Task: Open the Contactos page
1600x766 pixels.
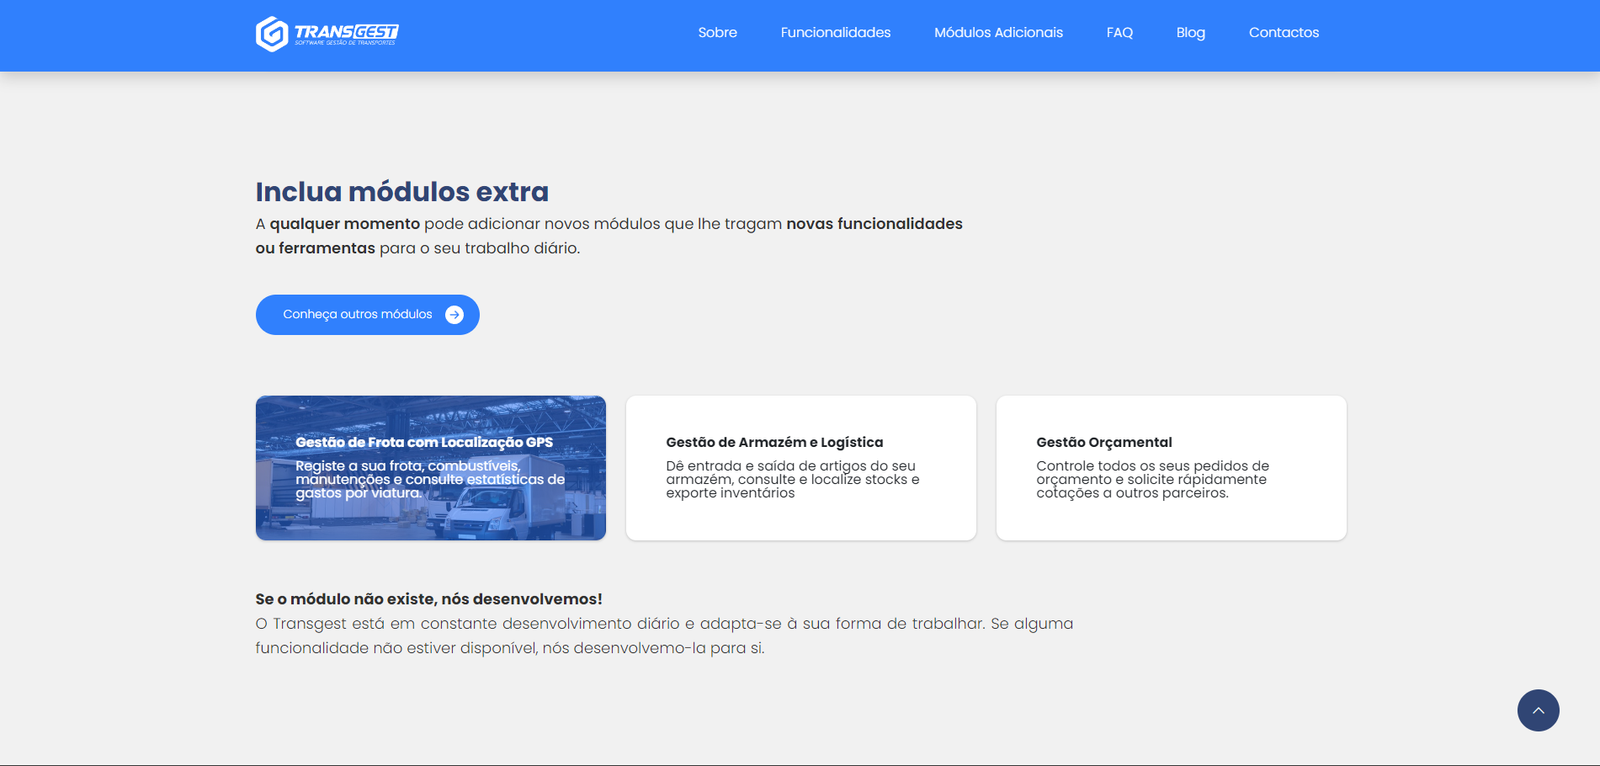Action: 1283,33
